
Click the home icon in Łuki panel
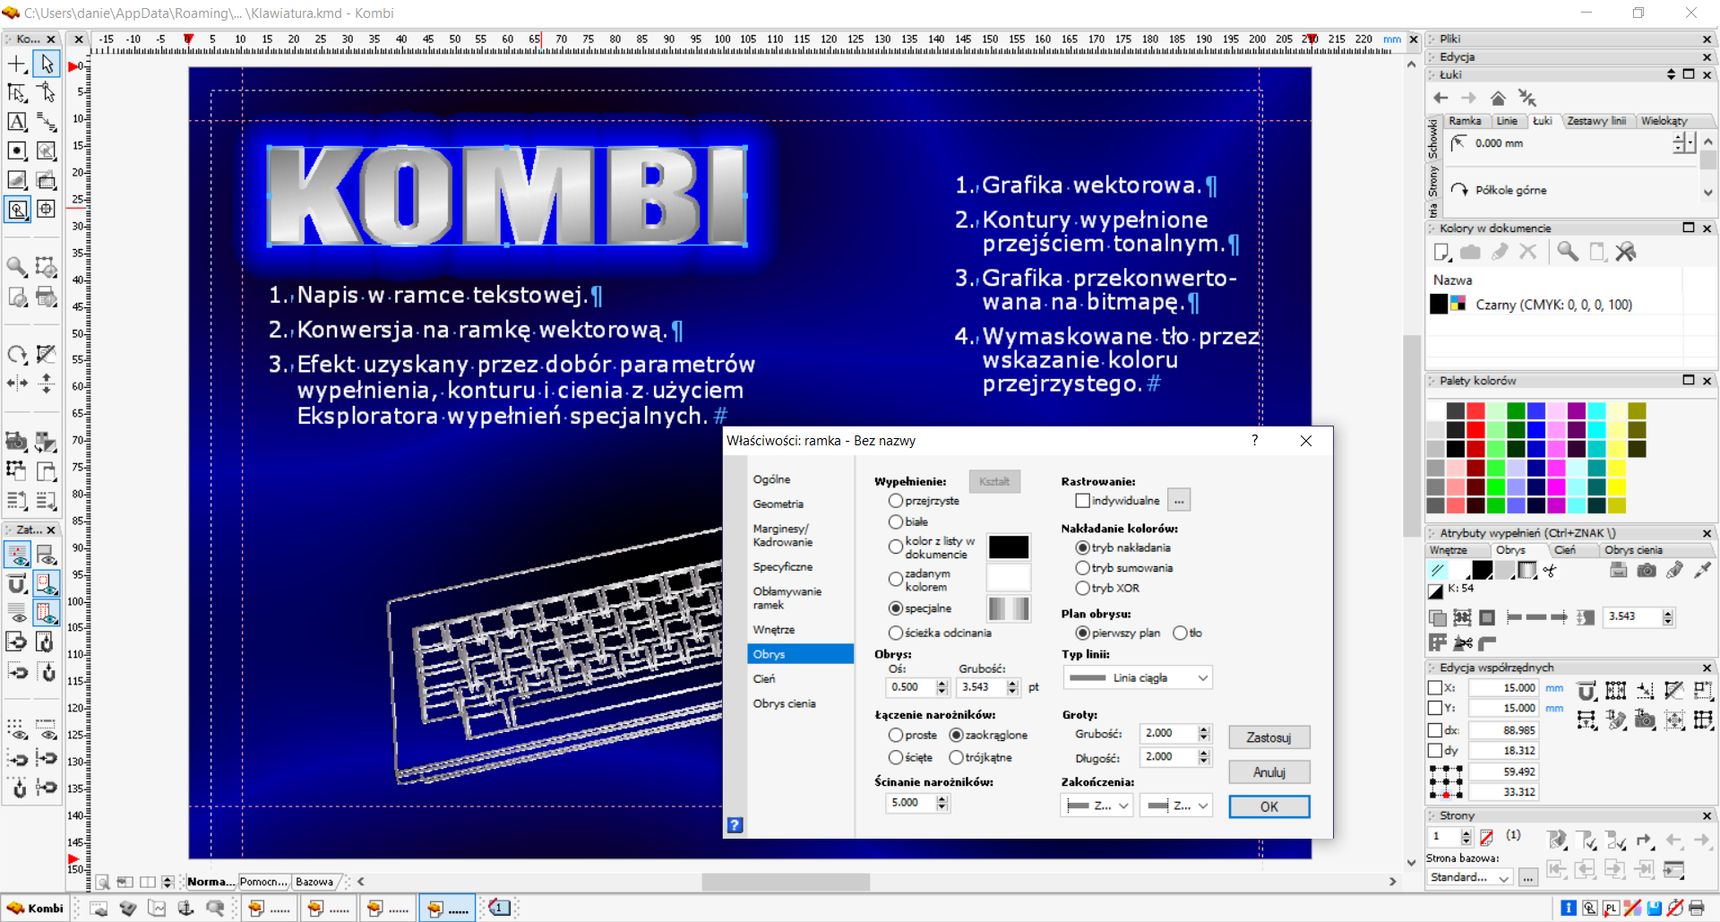click(x=1498, y=98)
